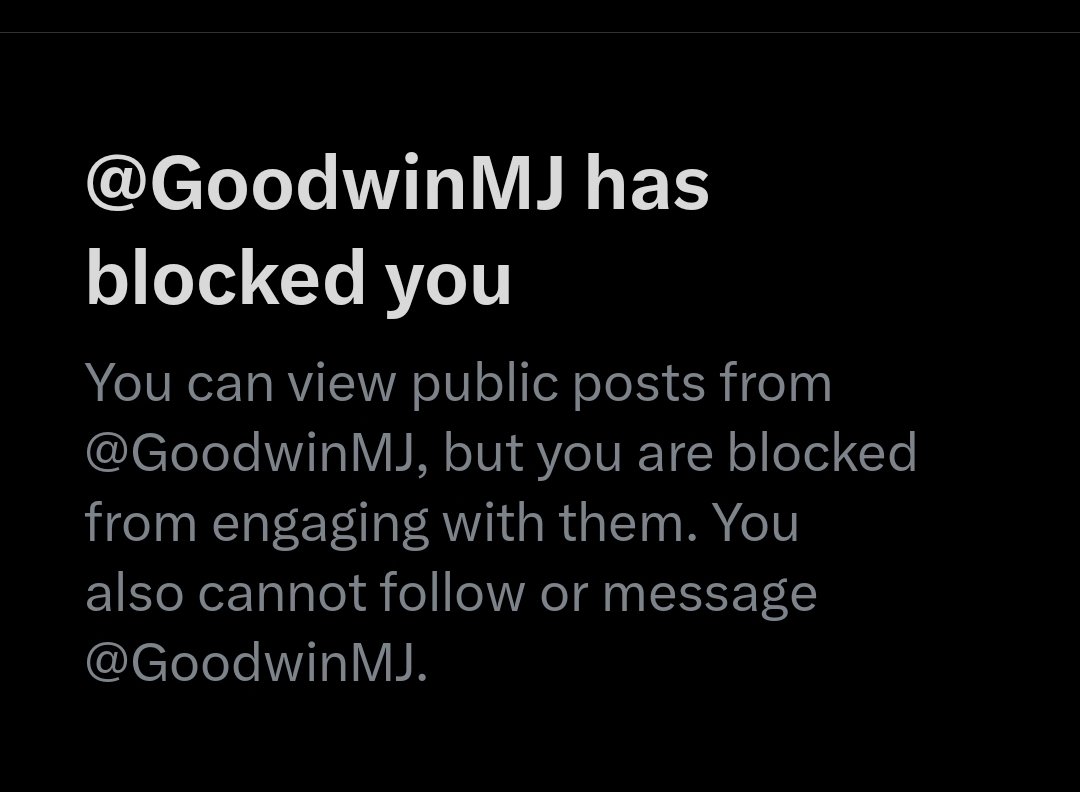Screen dimensions: 1080x792
Task: Click the words "public posts" in the description
Action: coord(559,384)
